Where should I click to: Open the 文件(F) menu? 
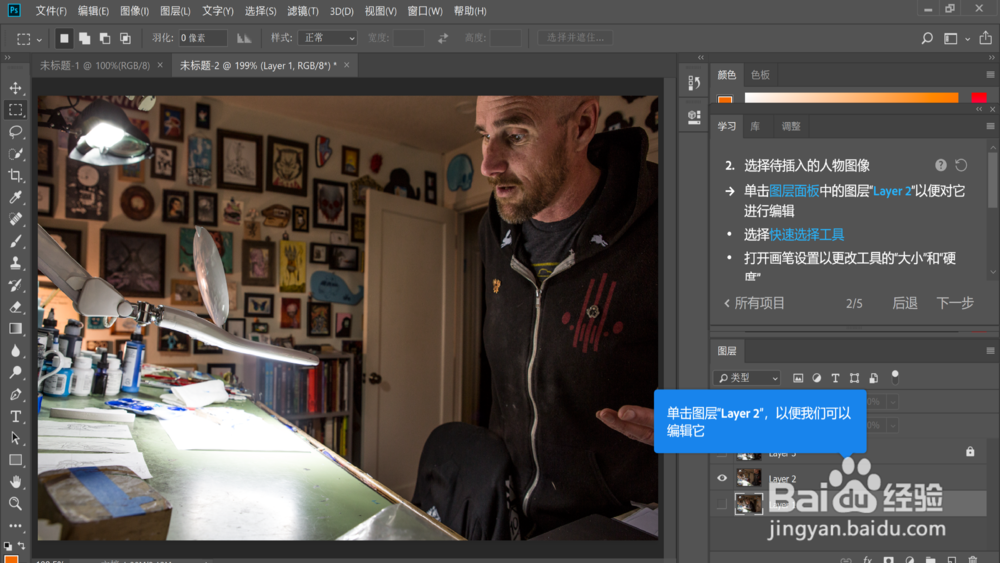pyautogui.click(x=51, y=11)
